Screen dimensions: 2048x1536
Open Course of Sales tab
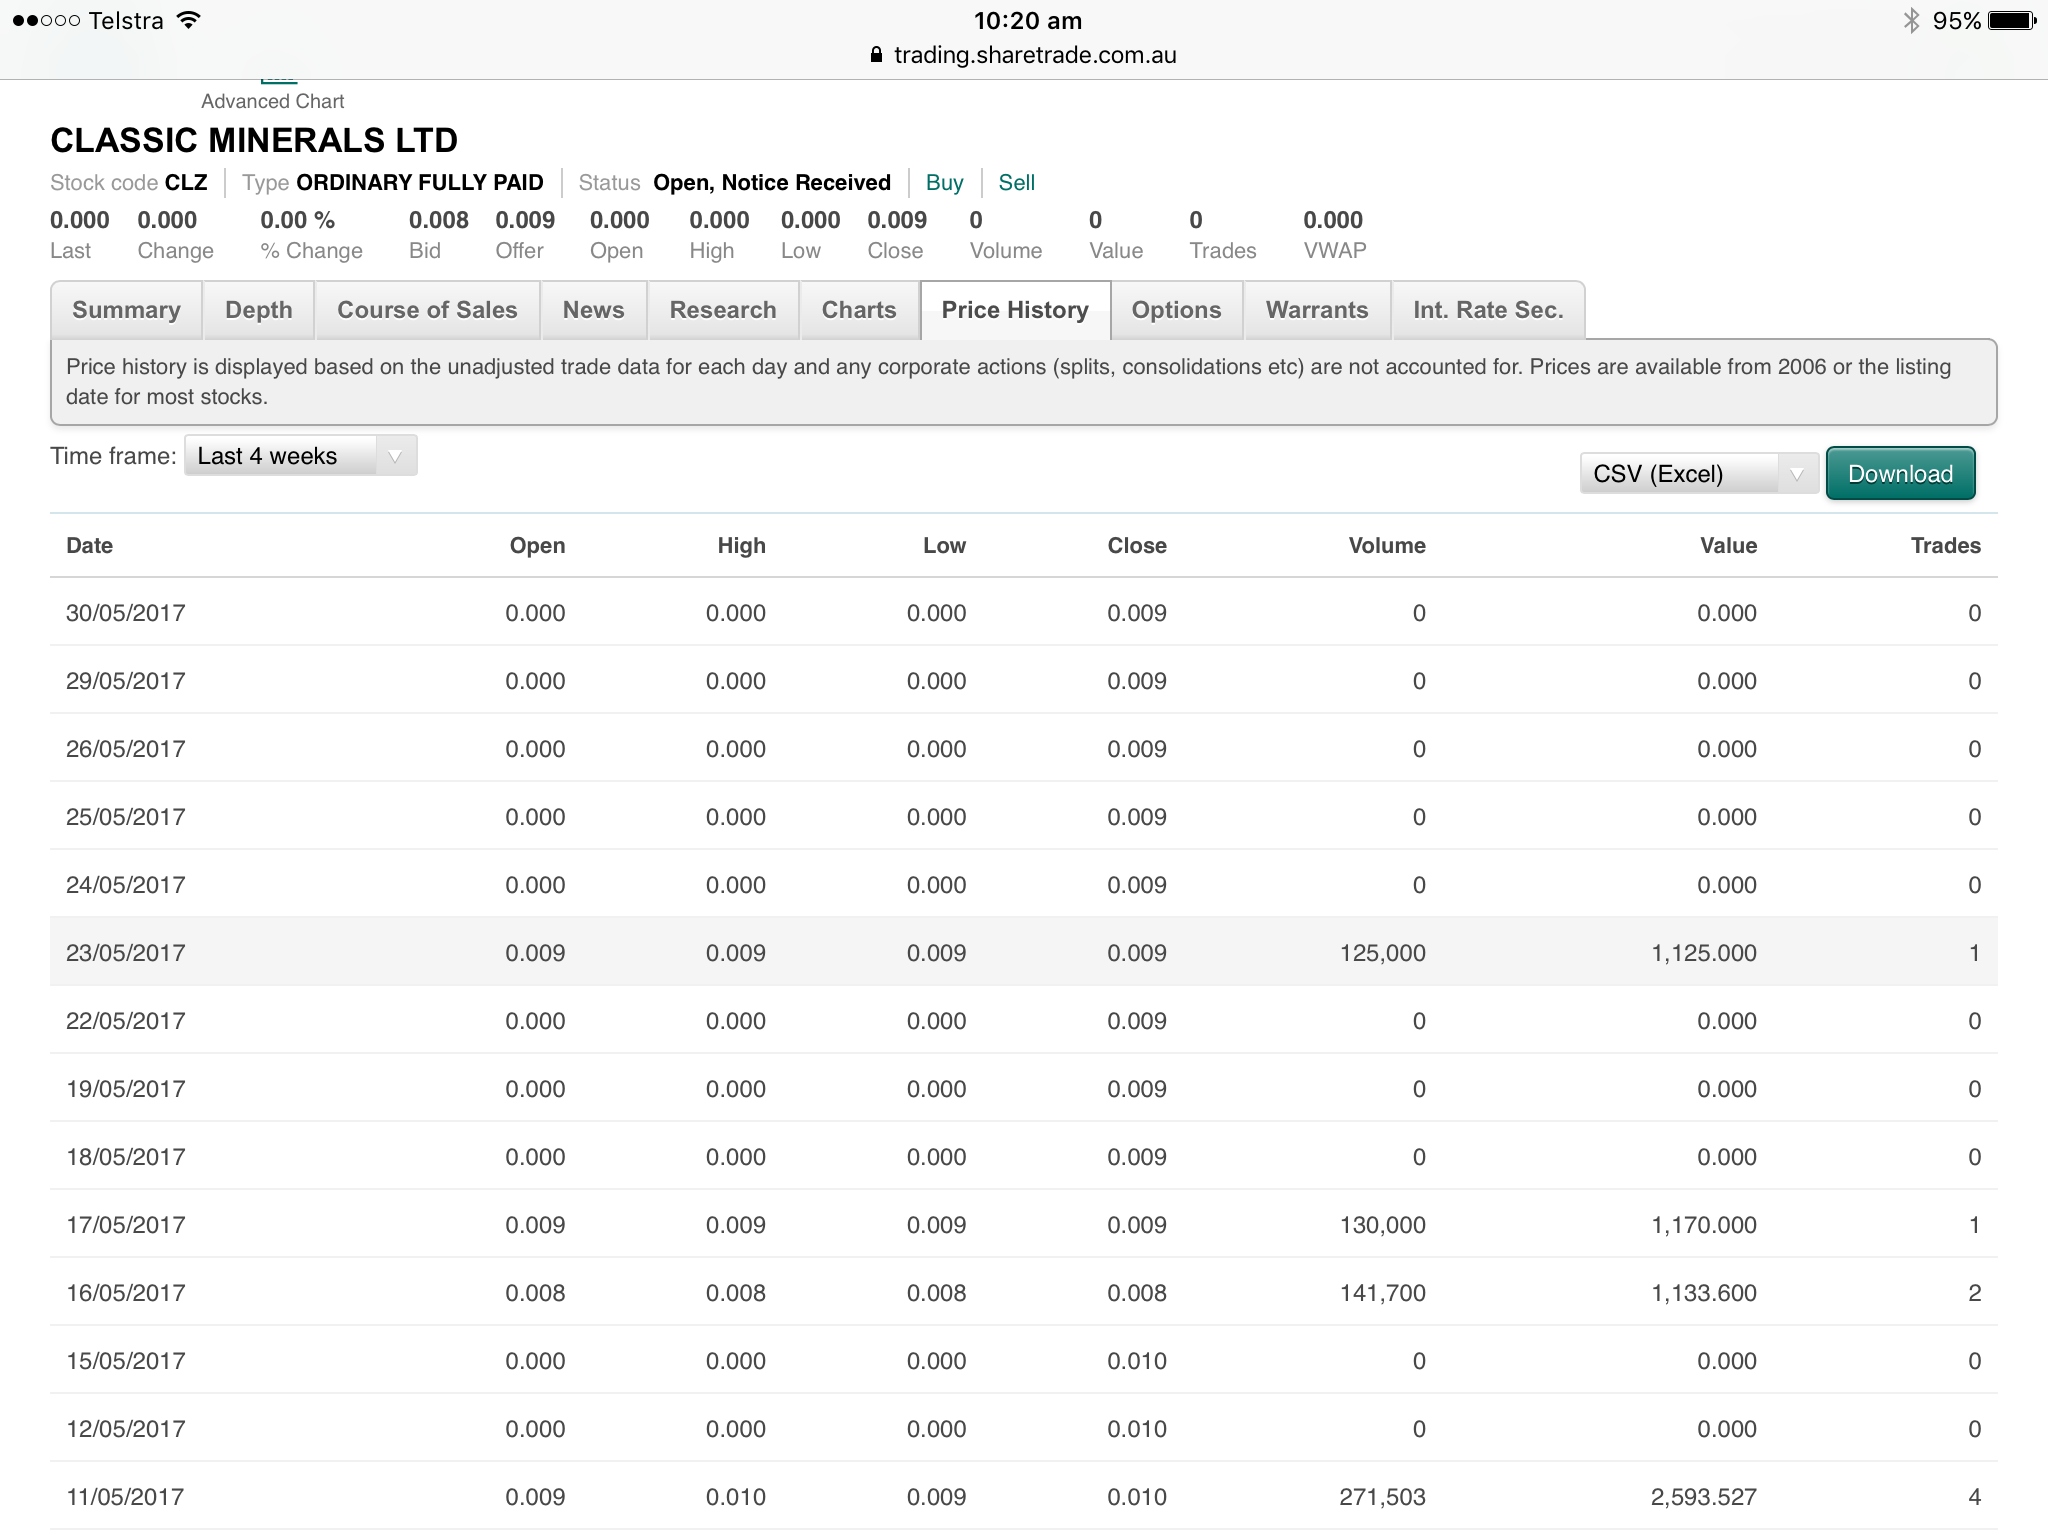coord(427,310)
